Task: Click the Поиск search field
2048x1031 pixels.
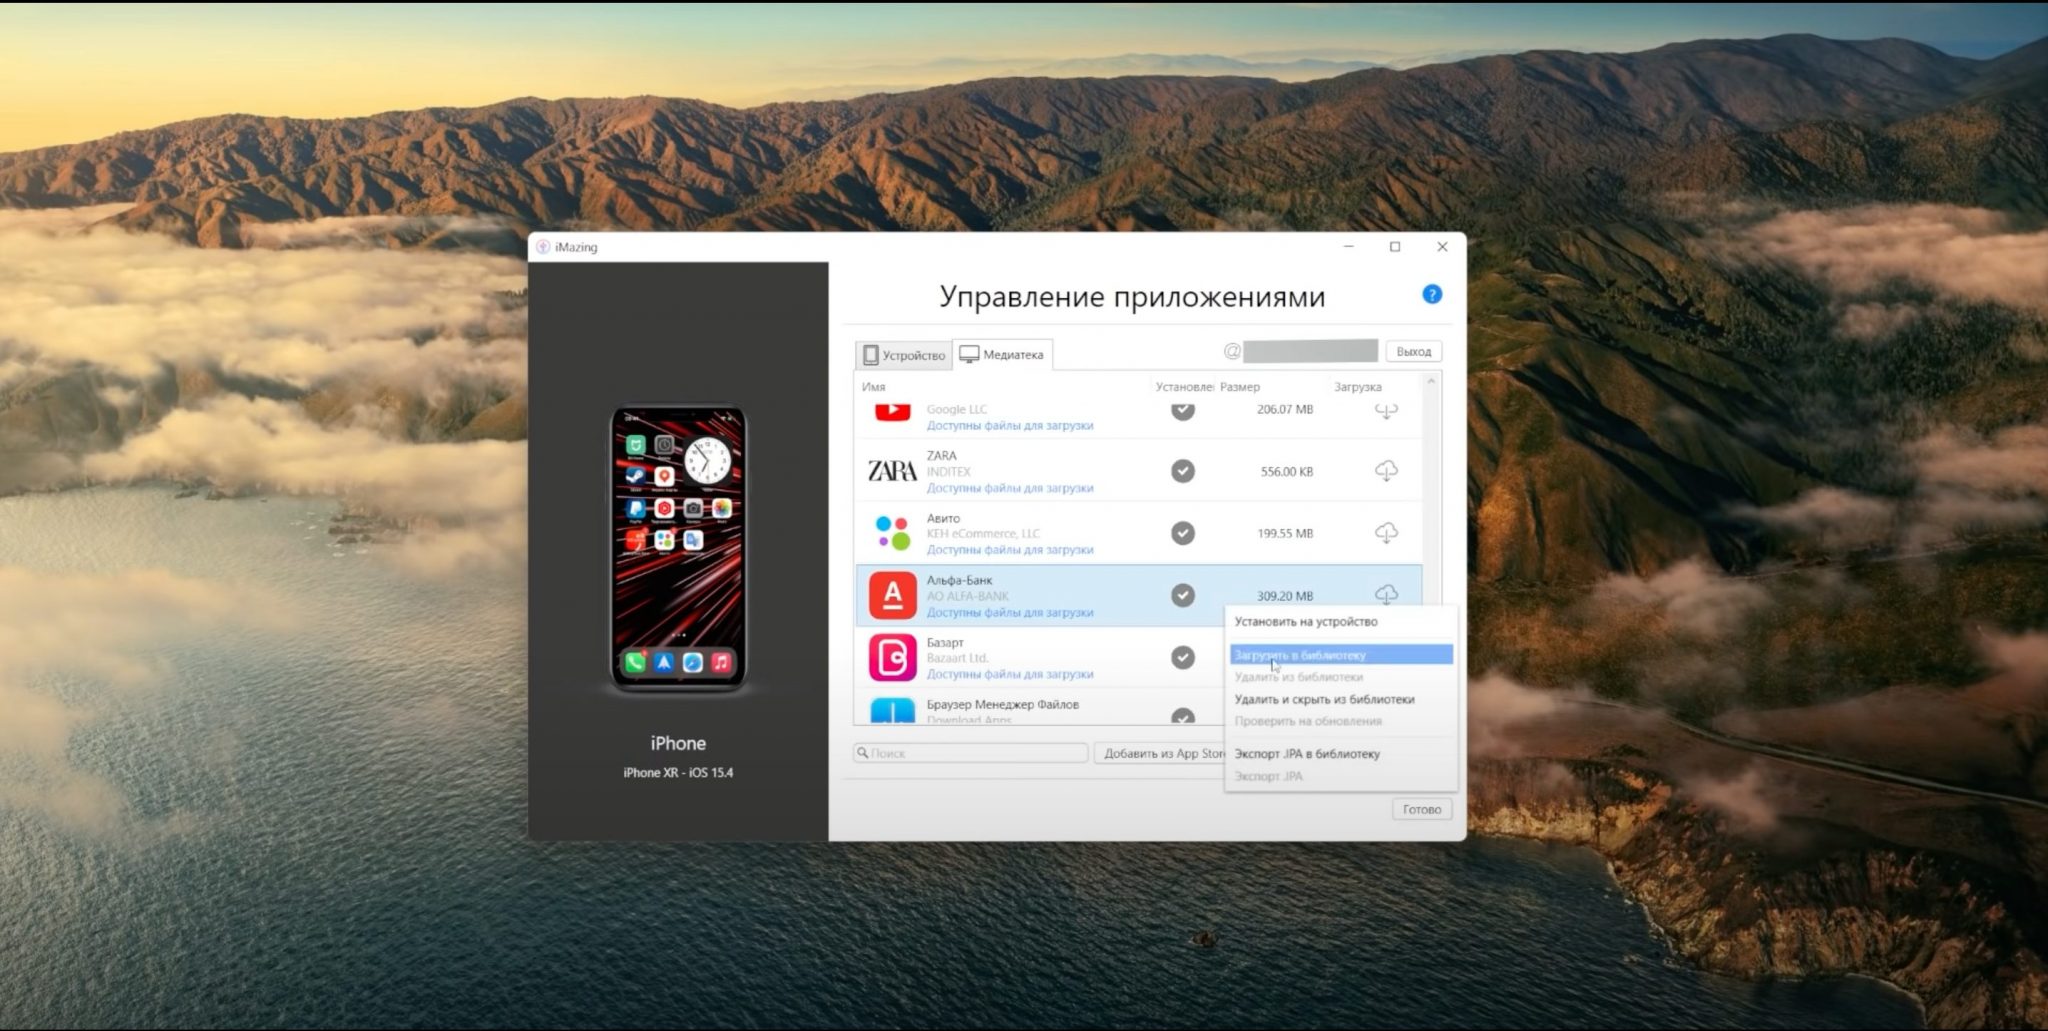Action: 971,753
